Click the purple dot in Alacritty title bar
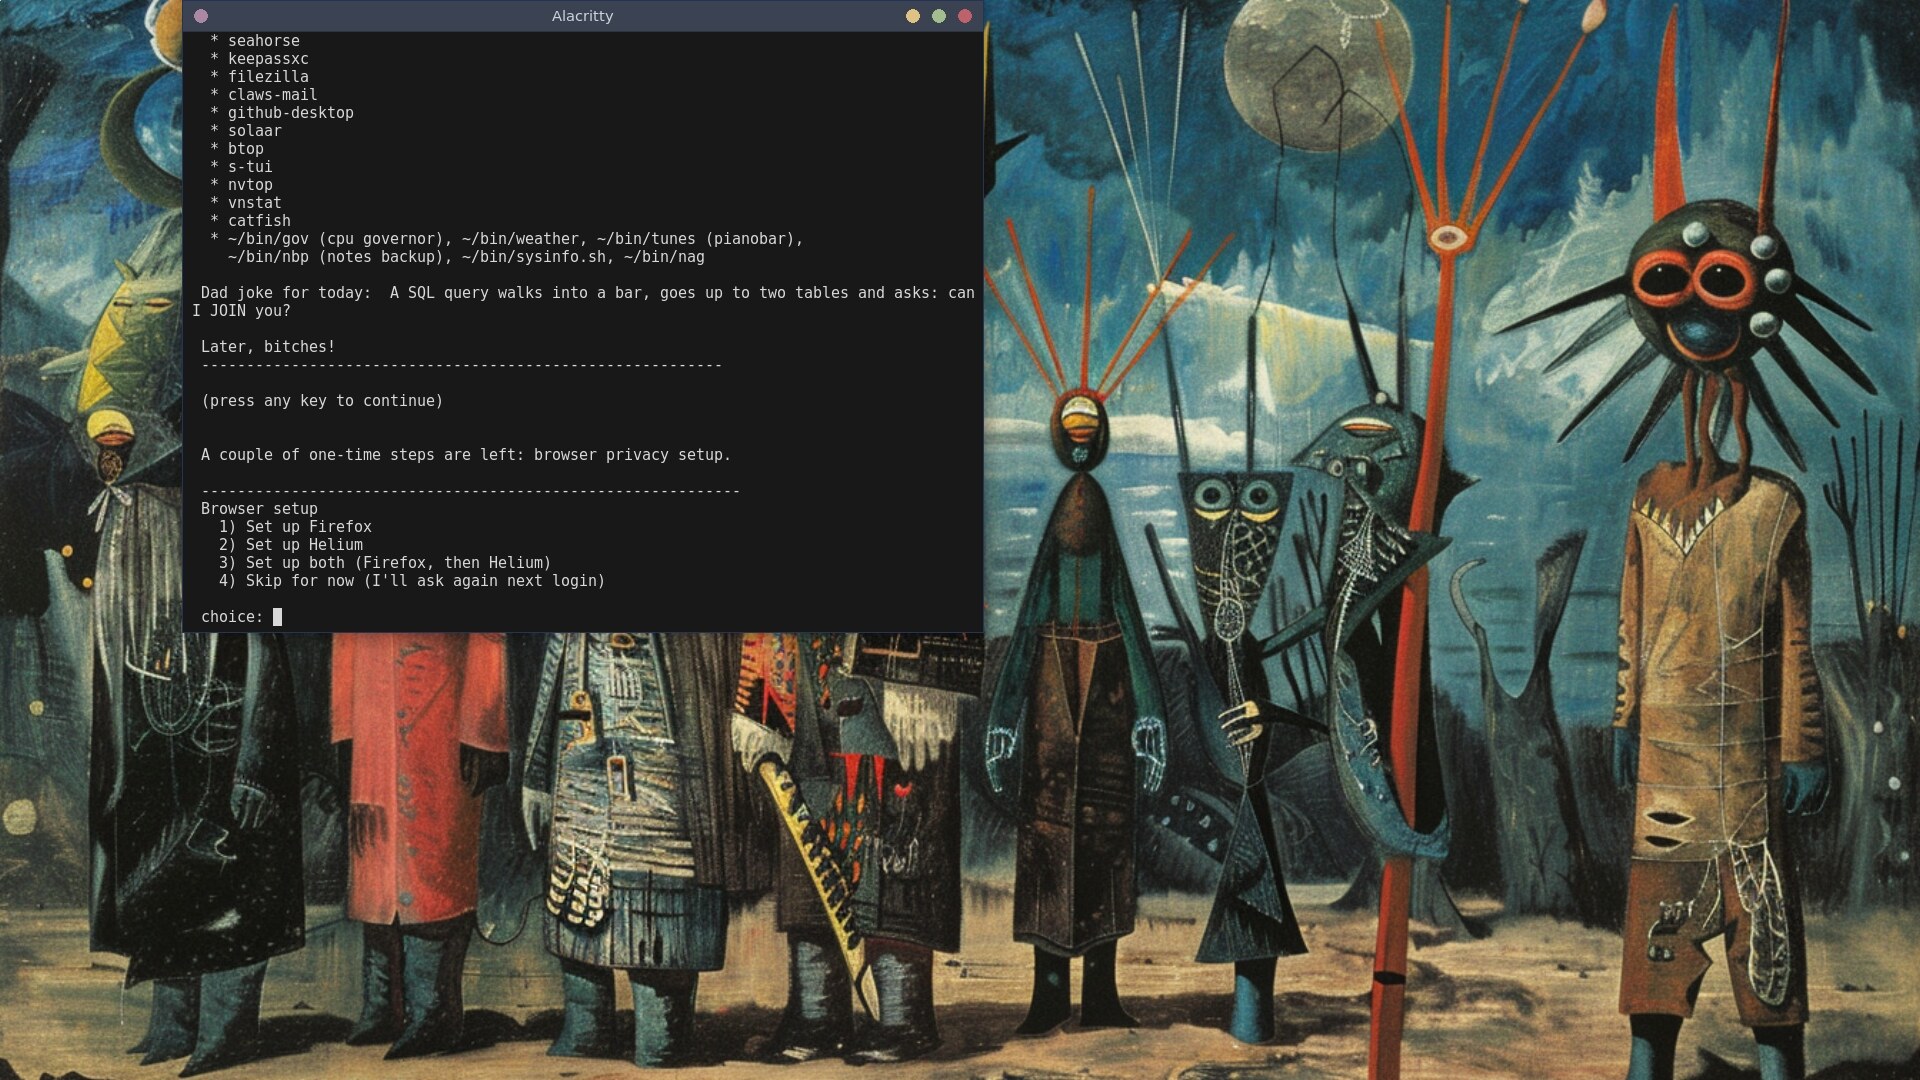Screen dimensions: 1920x1080 (x=201, y=16)
